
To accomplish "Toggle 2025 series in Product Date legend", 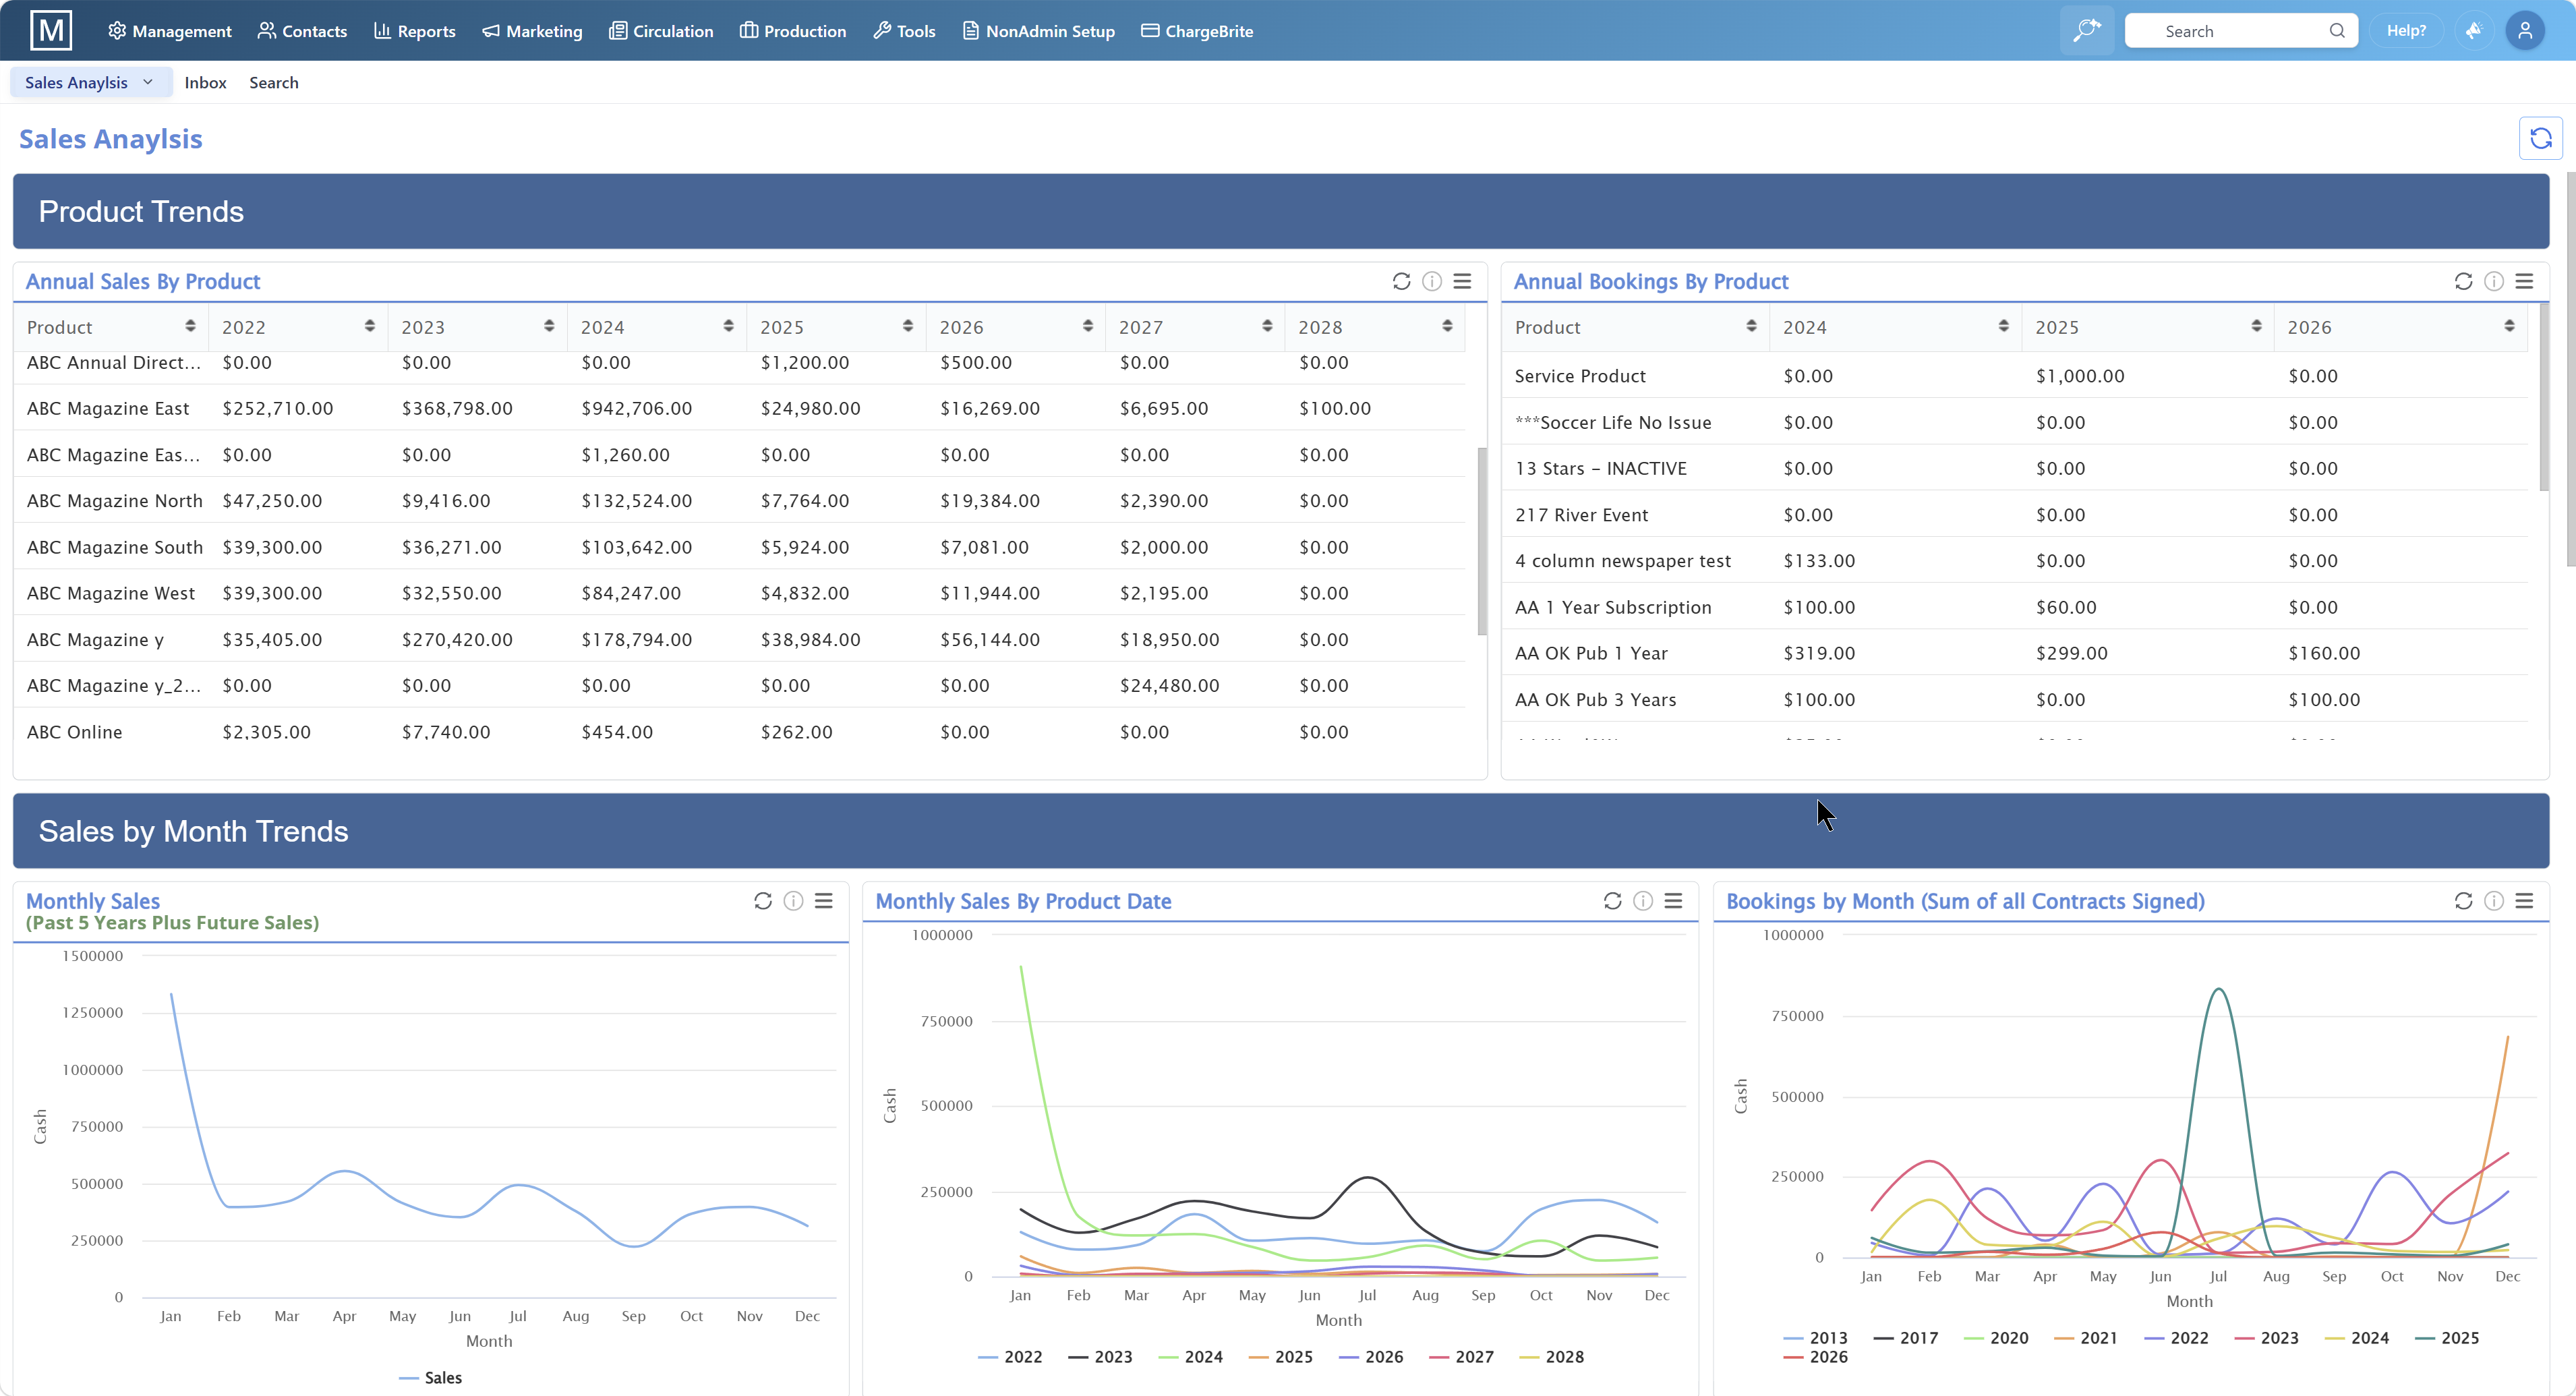I will pos(1280,1357).
